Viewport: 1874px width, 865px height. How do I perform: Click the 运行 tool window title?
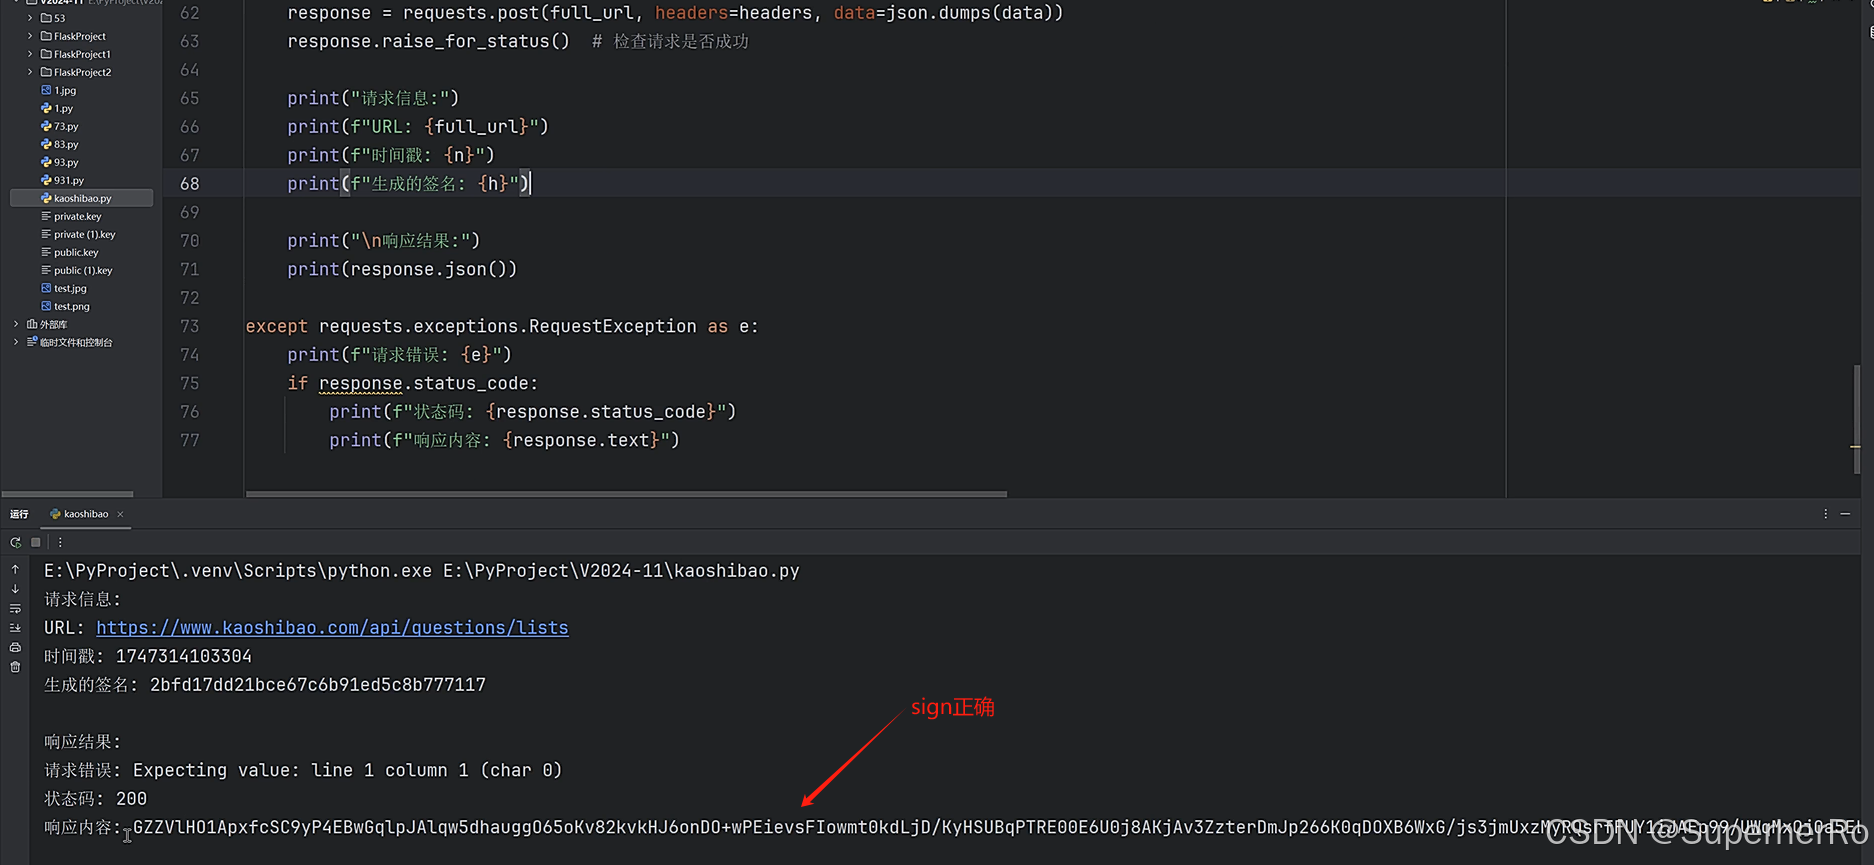19,514
